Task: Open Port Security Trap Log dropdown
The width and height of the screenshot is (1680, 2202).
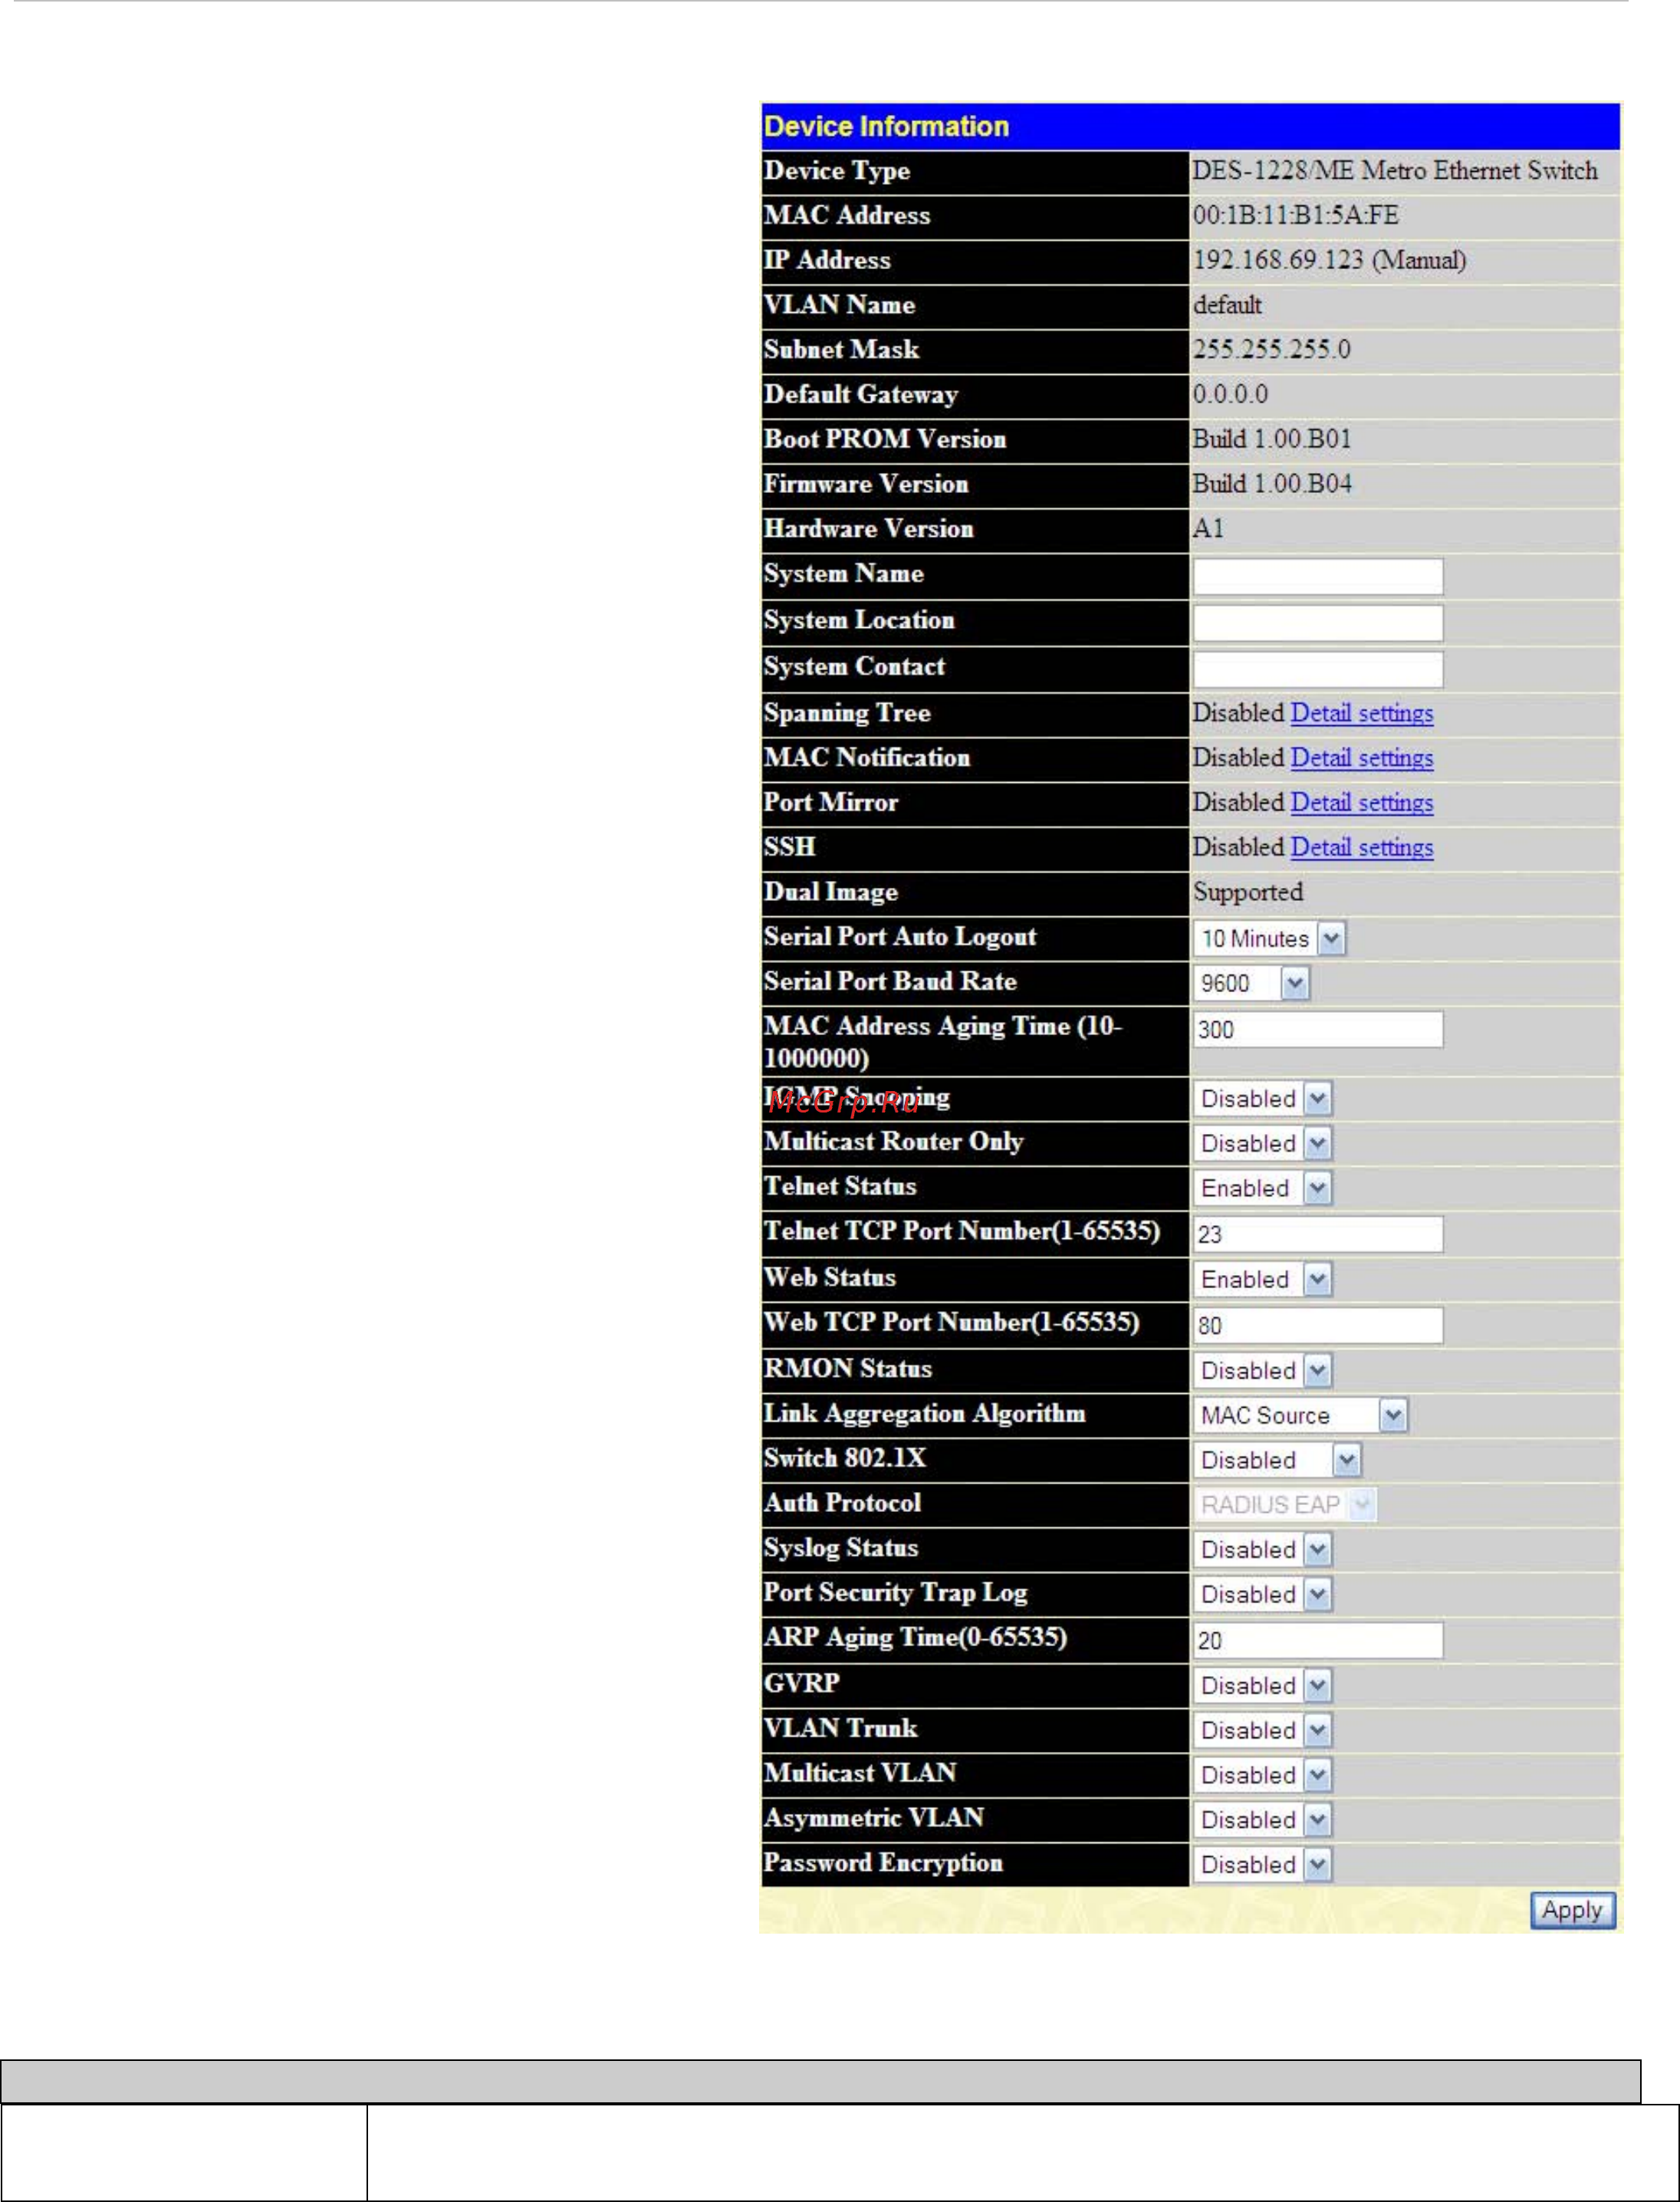Action: pos(1261,1594)
